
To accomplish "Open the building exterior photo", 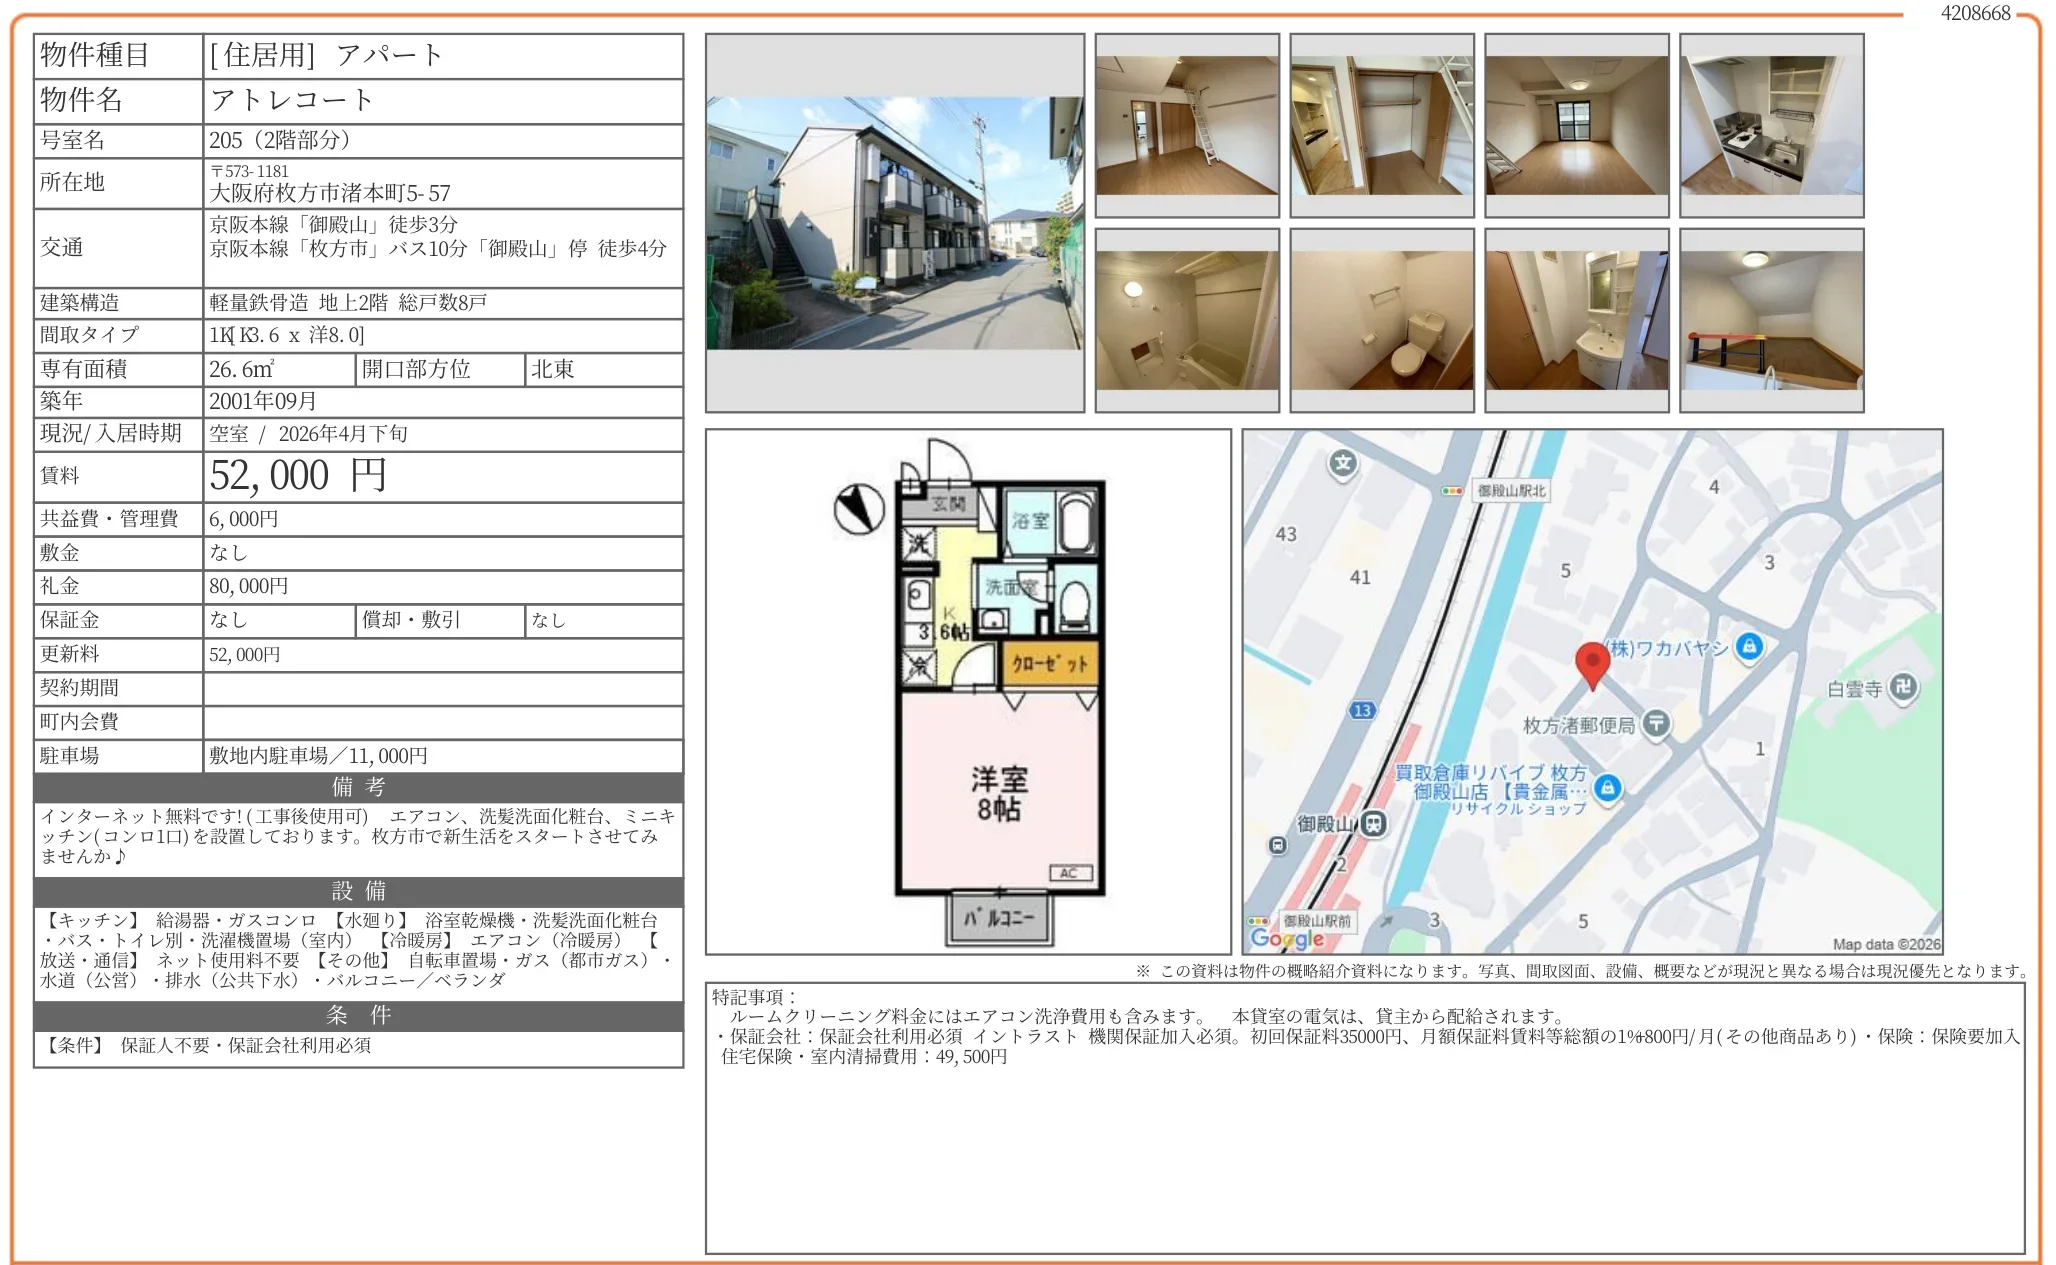I will [895, 223].
